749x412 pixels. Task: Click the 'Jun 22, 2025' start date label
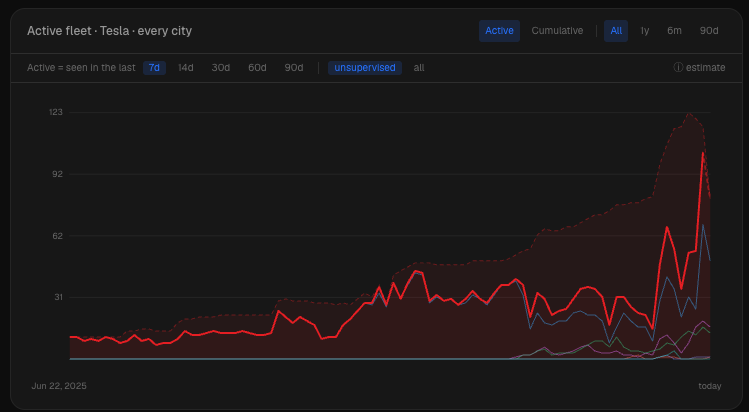(x=59, y=386)
